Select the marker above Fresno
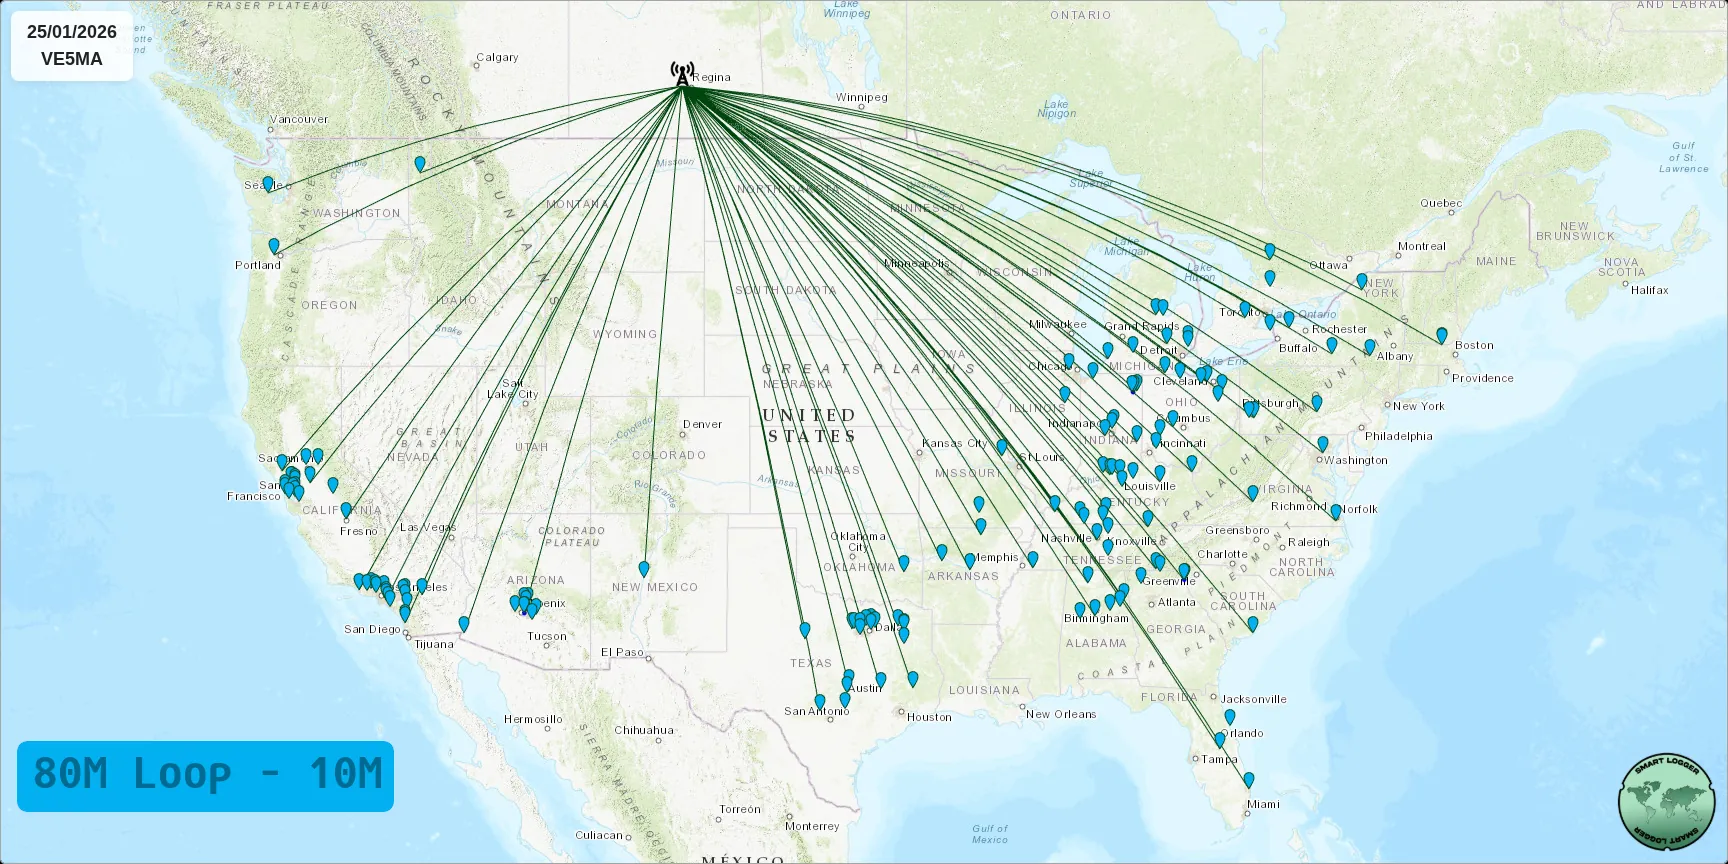Image resolution: width=1728 pixels, height=864 pixels. pos(346,510)
